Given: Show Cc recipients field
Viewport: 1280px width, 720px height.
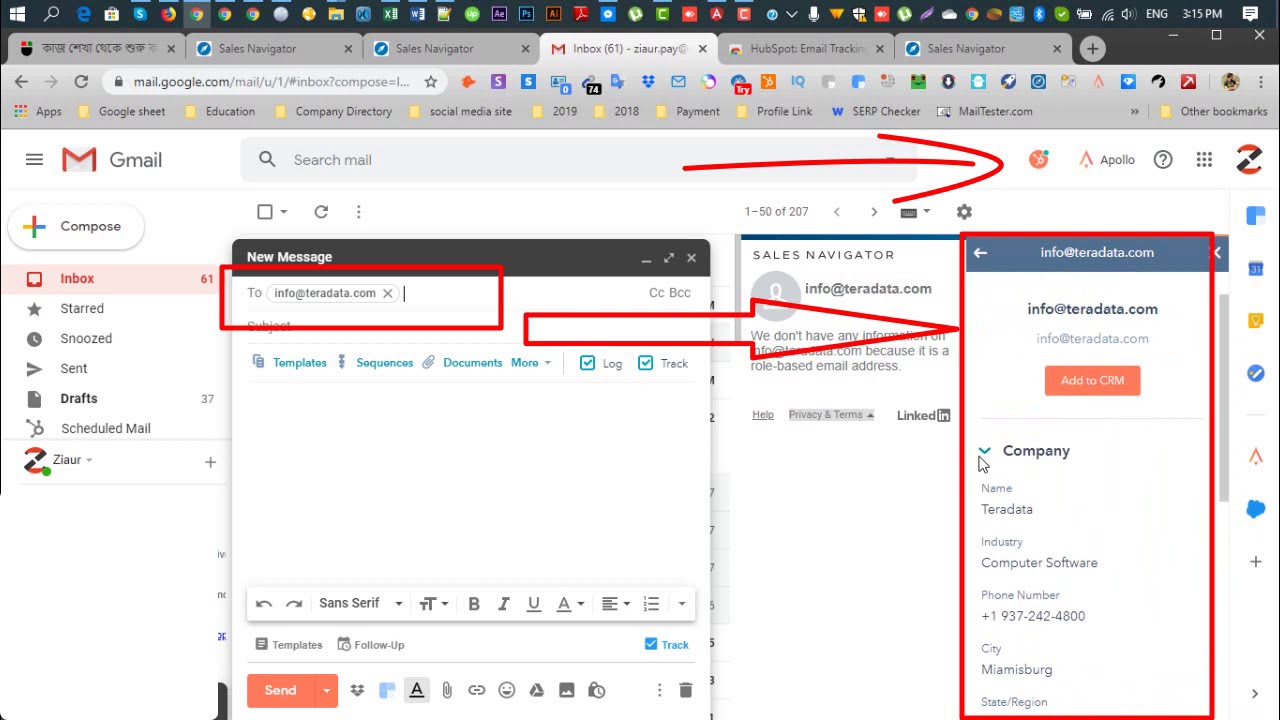Looking at the screenshot, I should [657, 293].
